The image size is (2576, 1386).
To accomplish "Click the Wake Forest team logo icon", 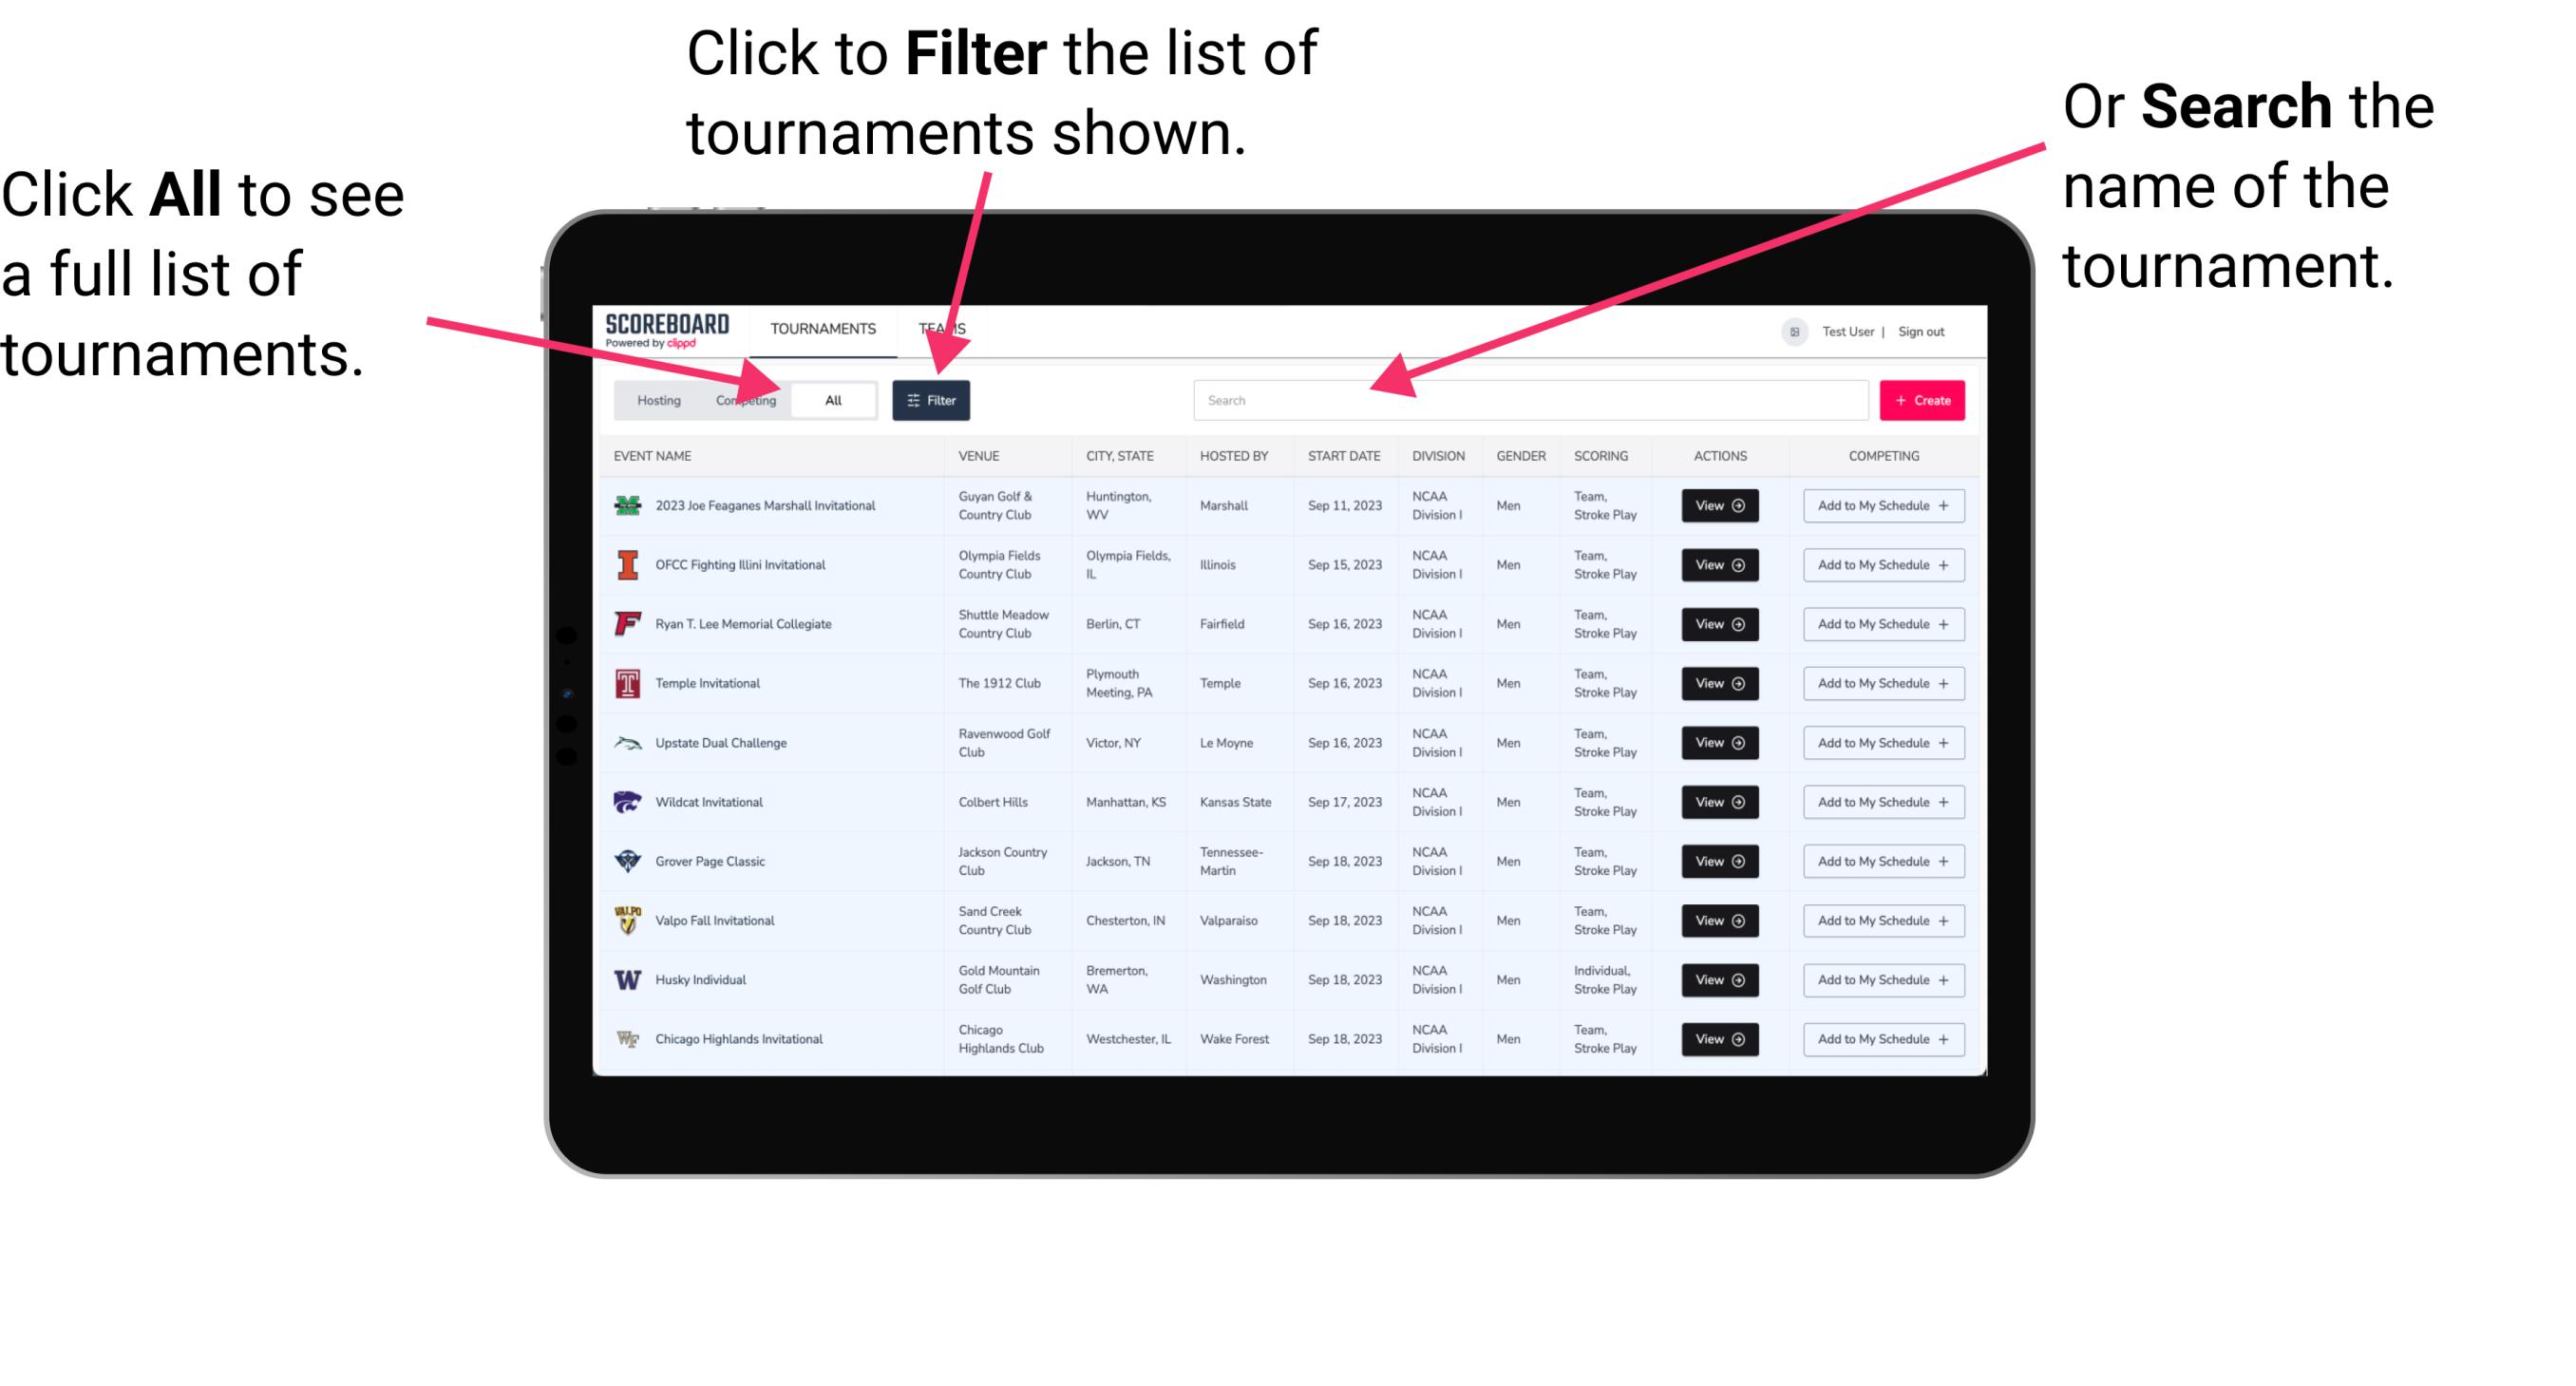I will pyautogui.click(x=626, y=1037).
